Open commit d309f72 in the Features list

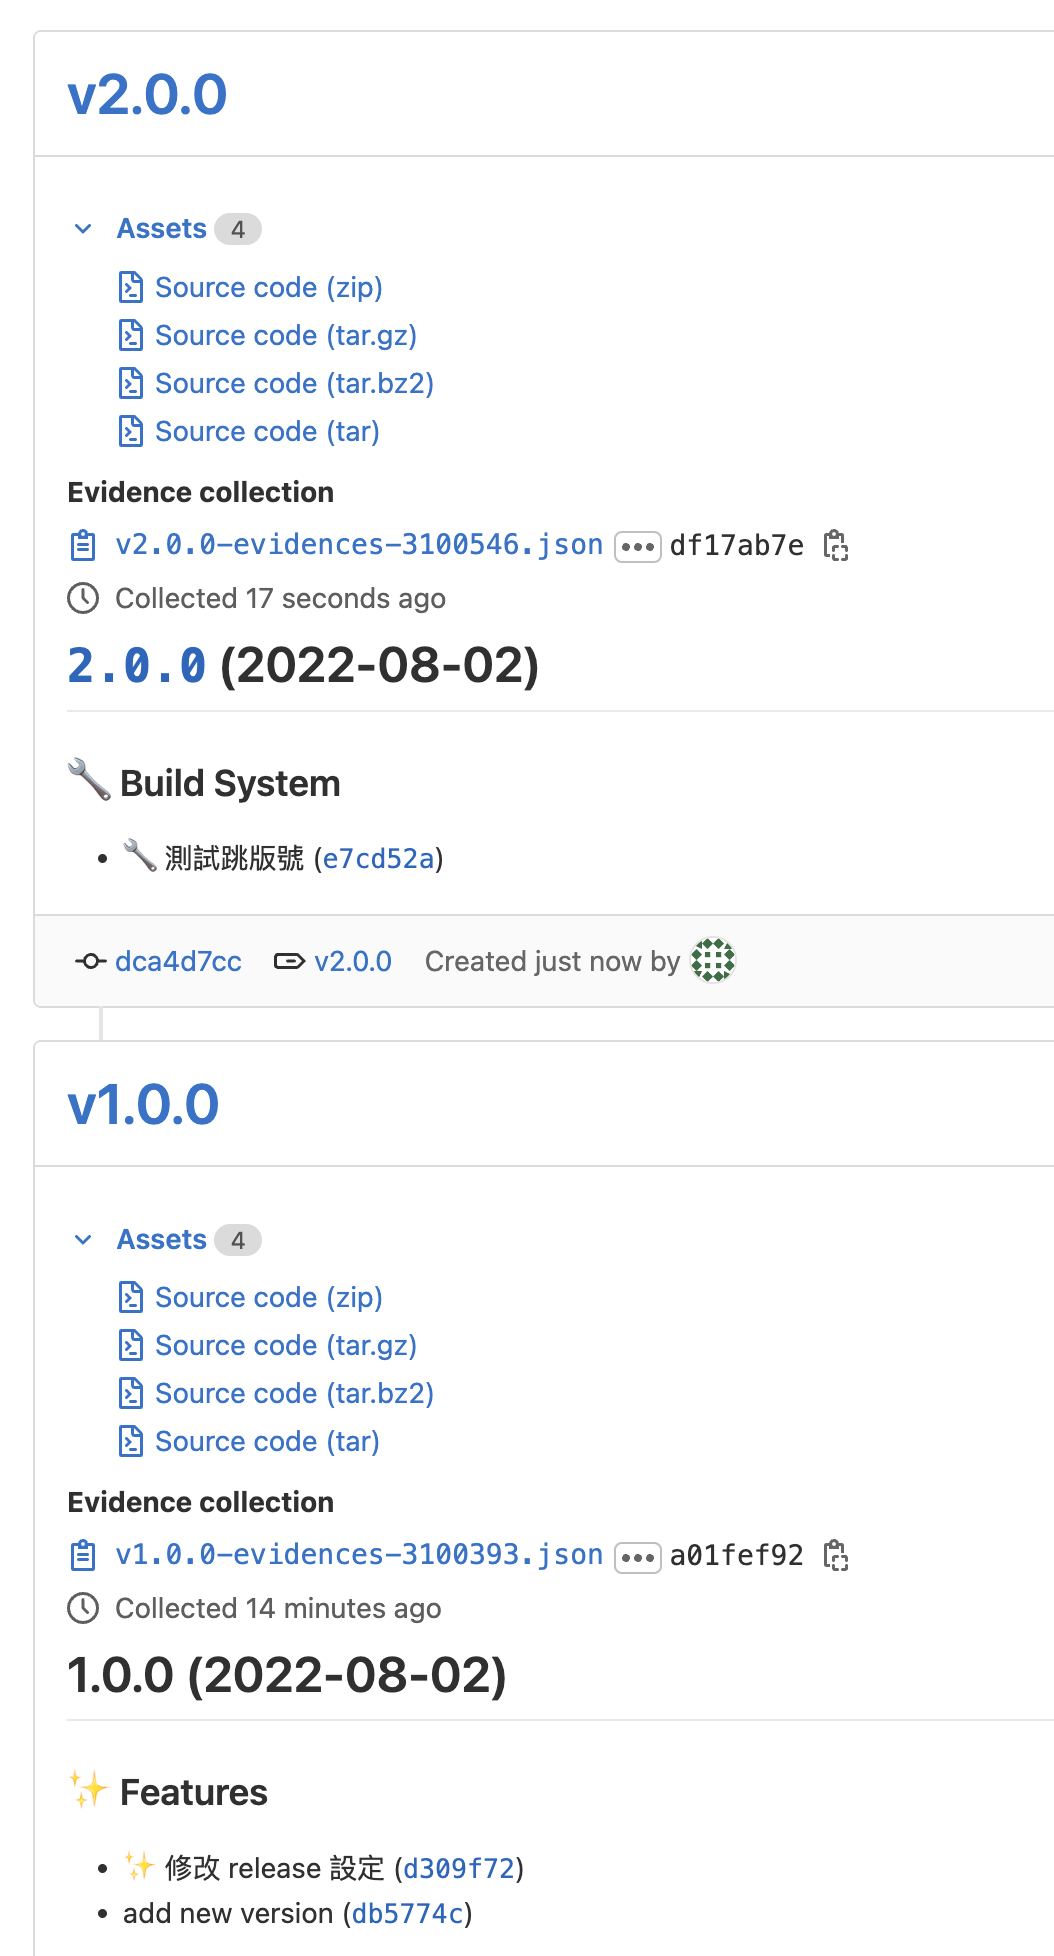pos(459,1868)
